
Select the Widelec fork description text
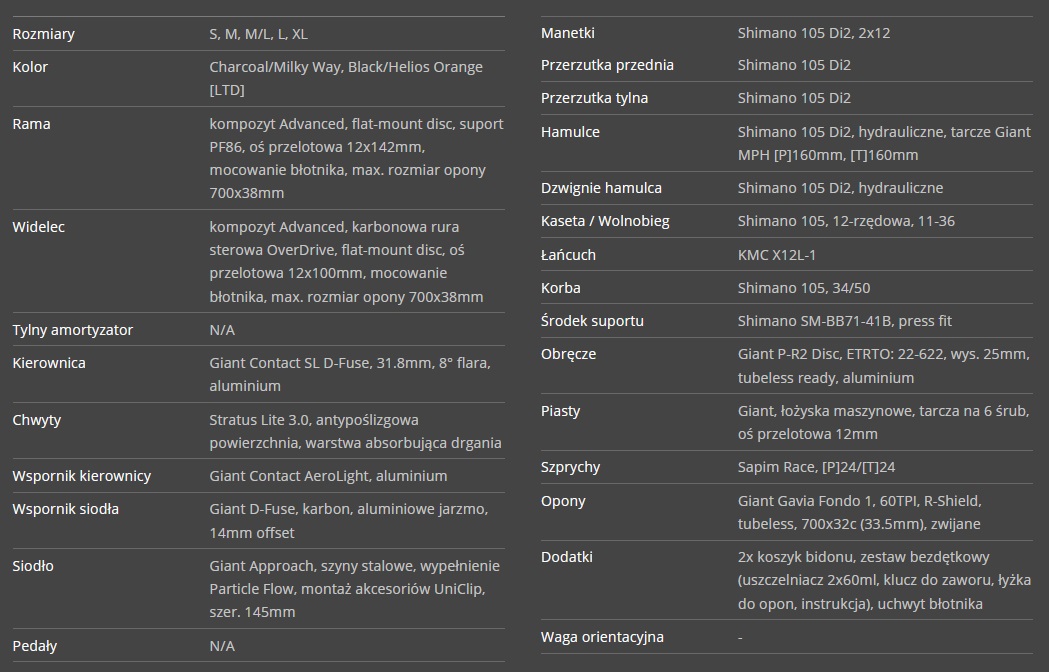tap(346, 262)
